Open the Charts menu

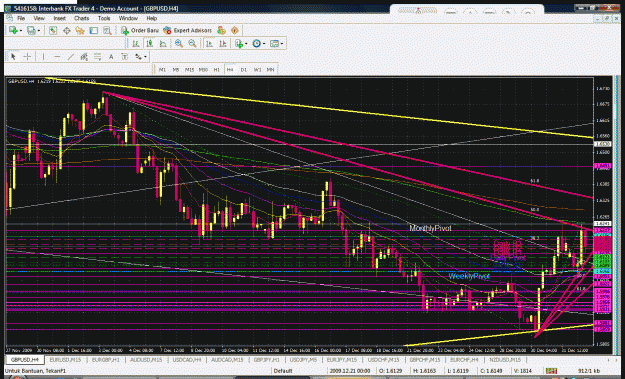pyautogui.click(x=81, y=18)
